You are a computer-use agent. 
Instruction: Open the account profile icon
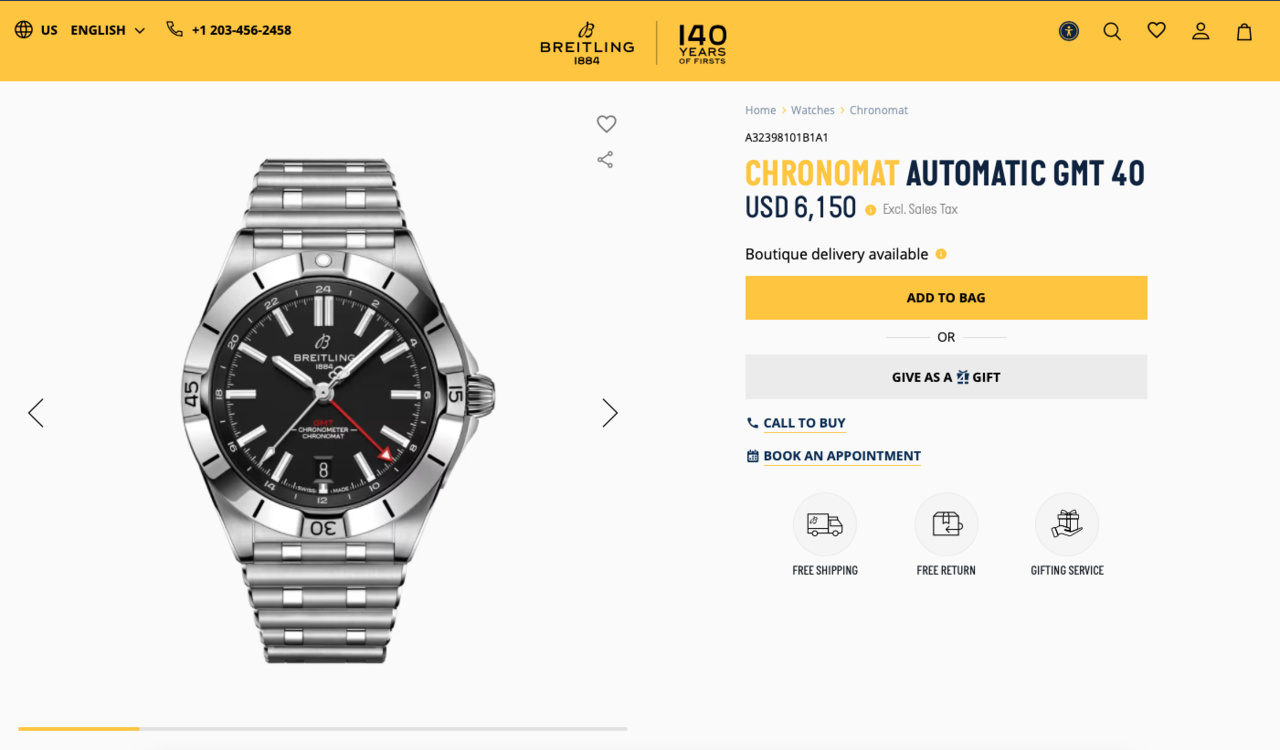(x=1200, y=31)
